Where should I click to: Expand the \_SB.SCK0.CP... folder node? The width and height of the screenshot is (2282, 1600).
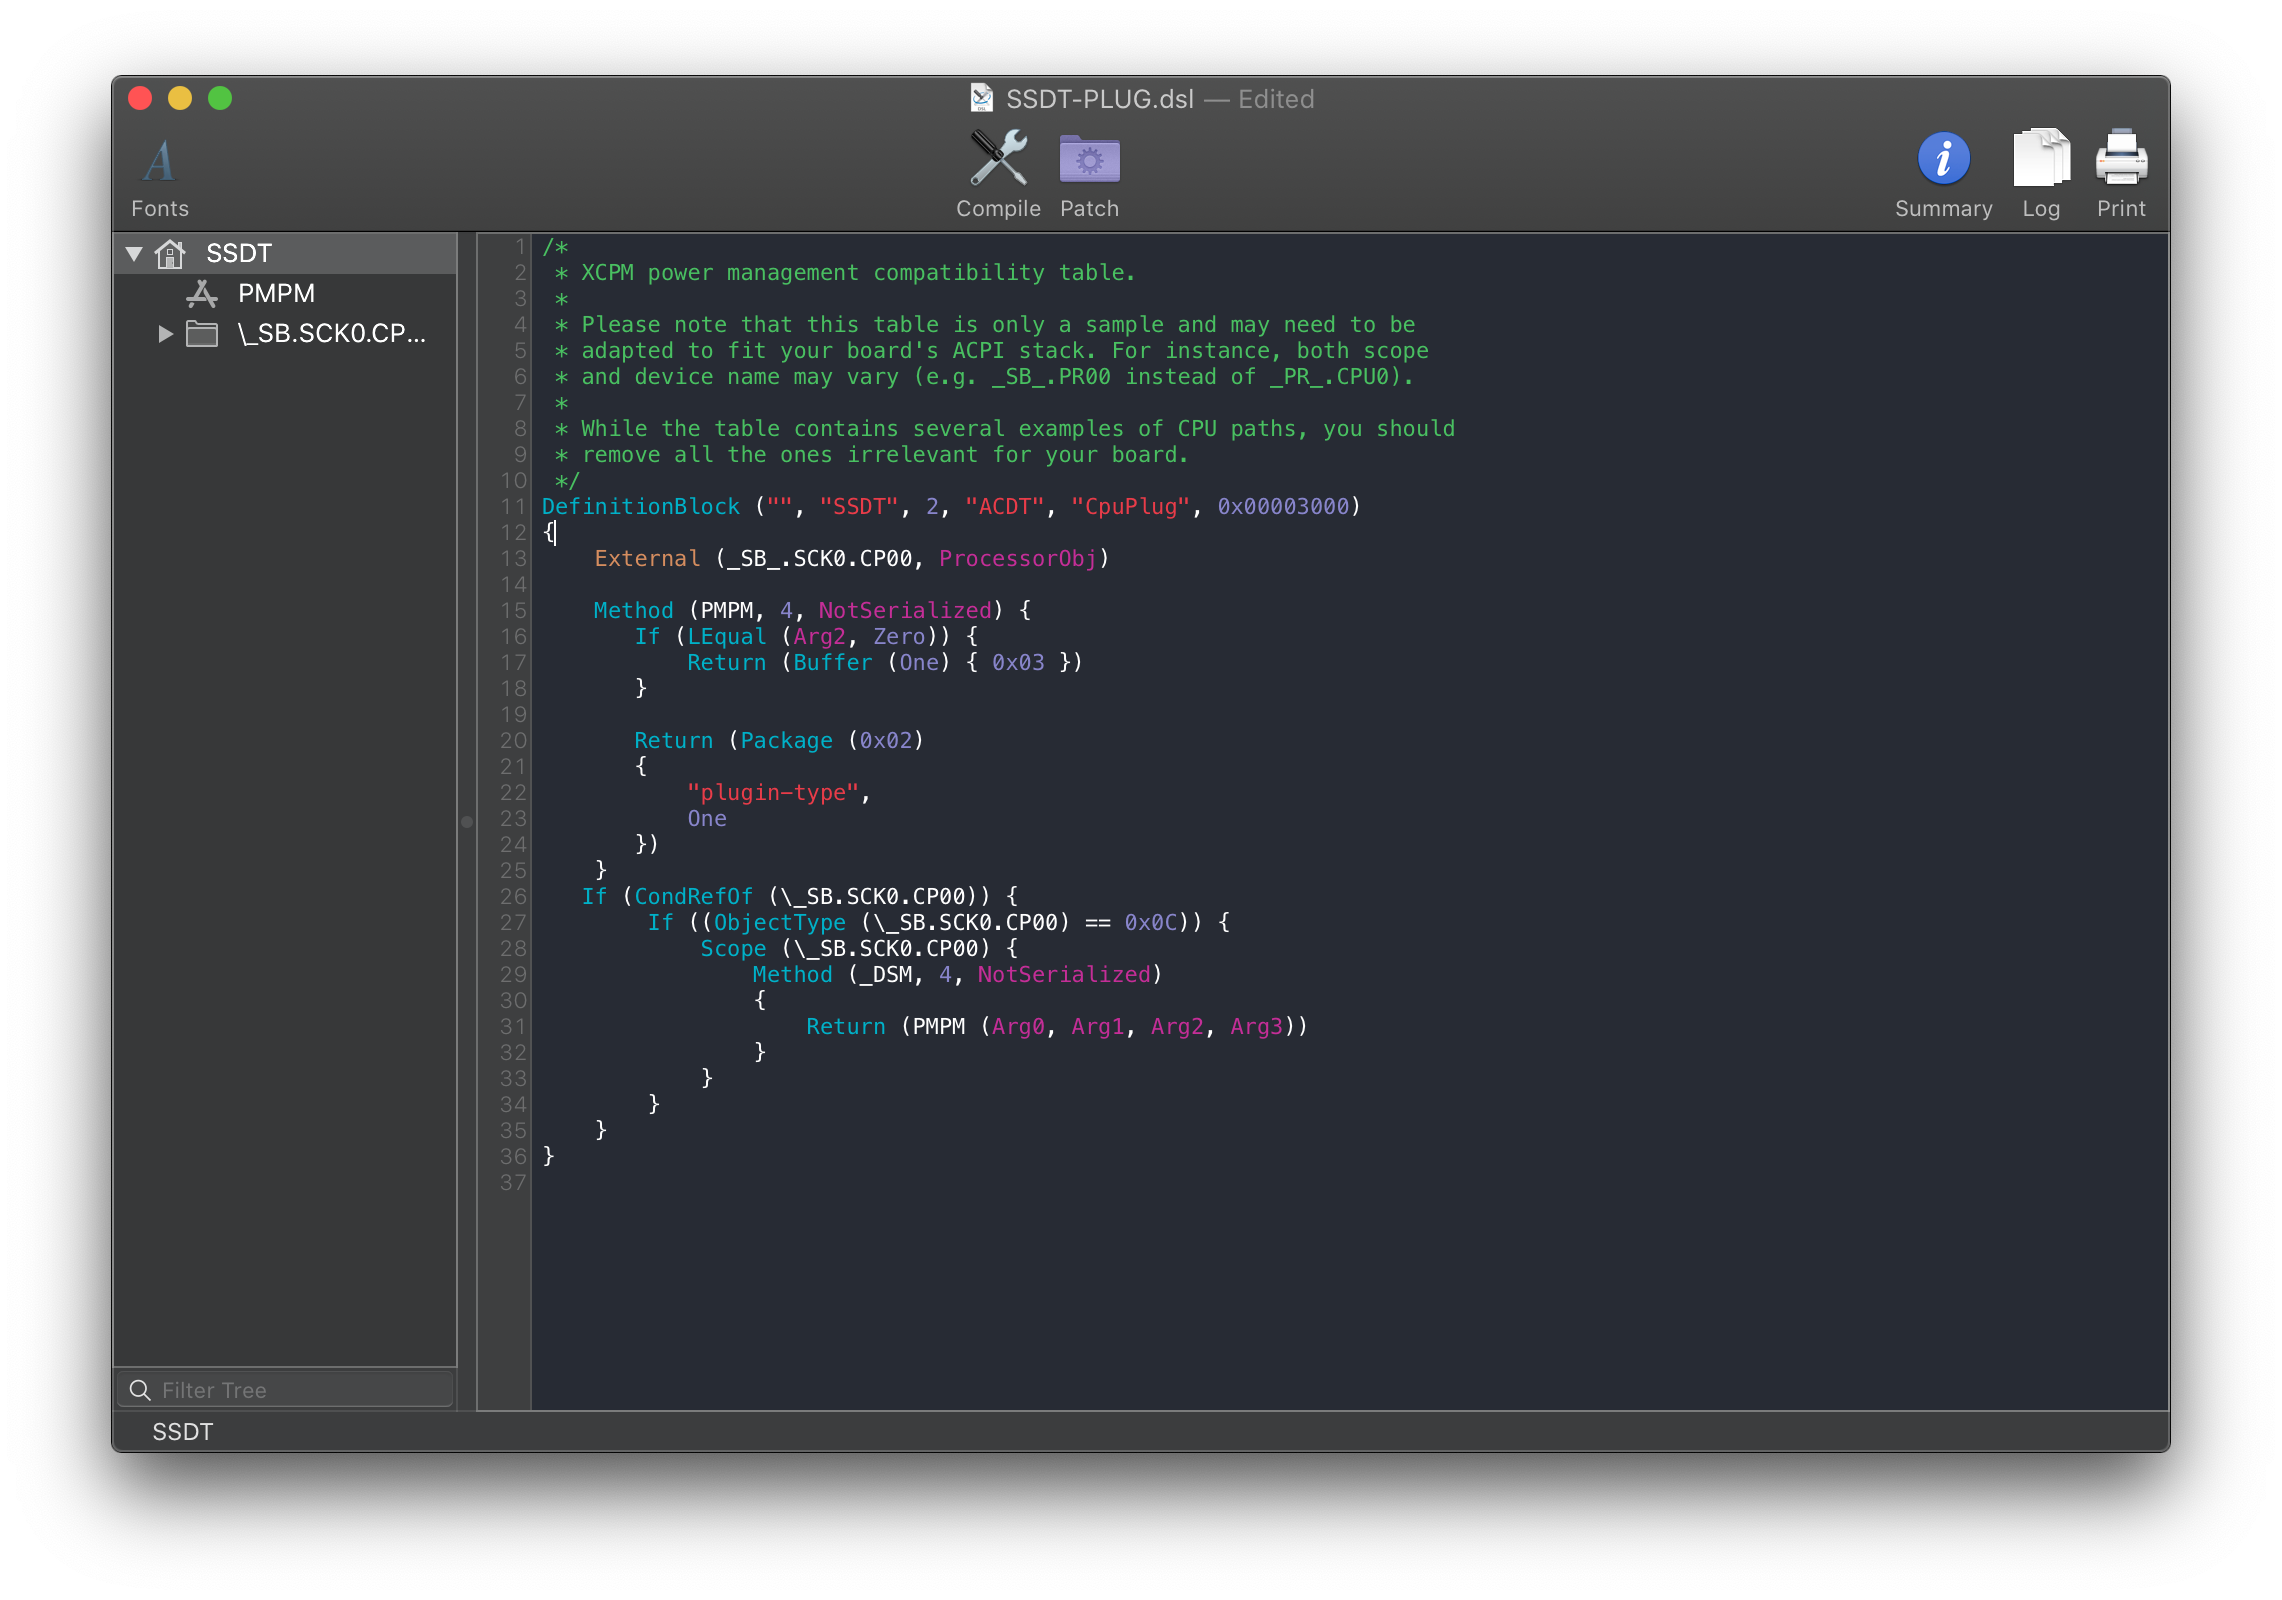point(166,334)
